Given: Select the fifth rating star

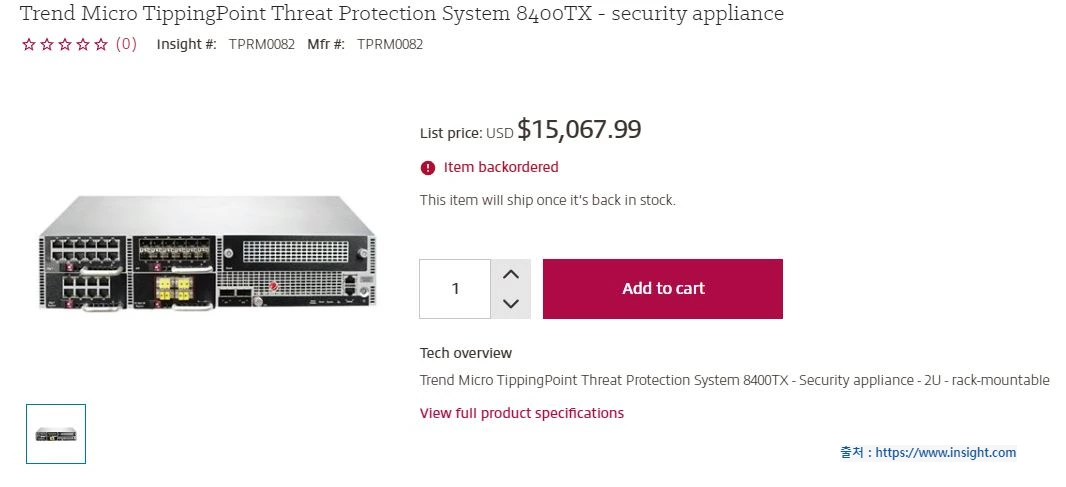Looking at the screenshot, I should (x=100, y=44).
